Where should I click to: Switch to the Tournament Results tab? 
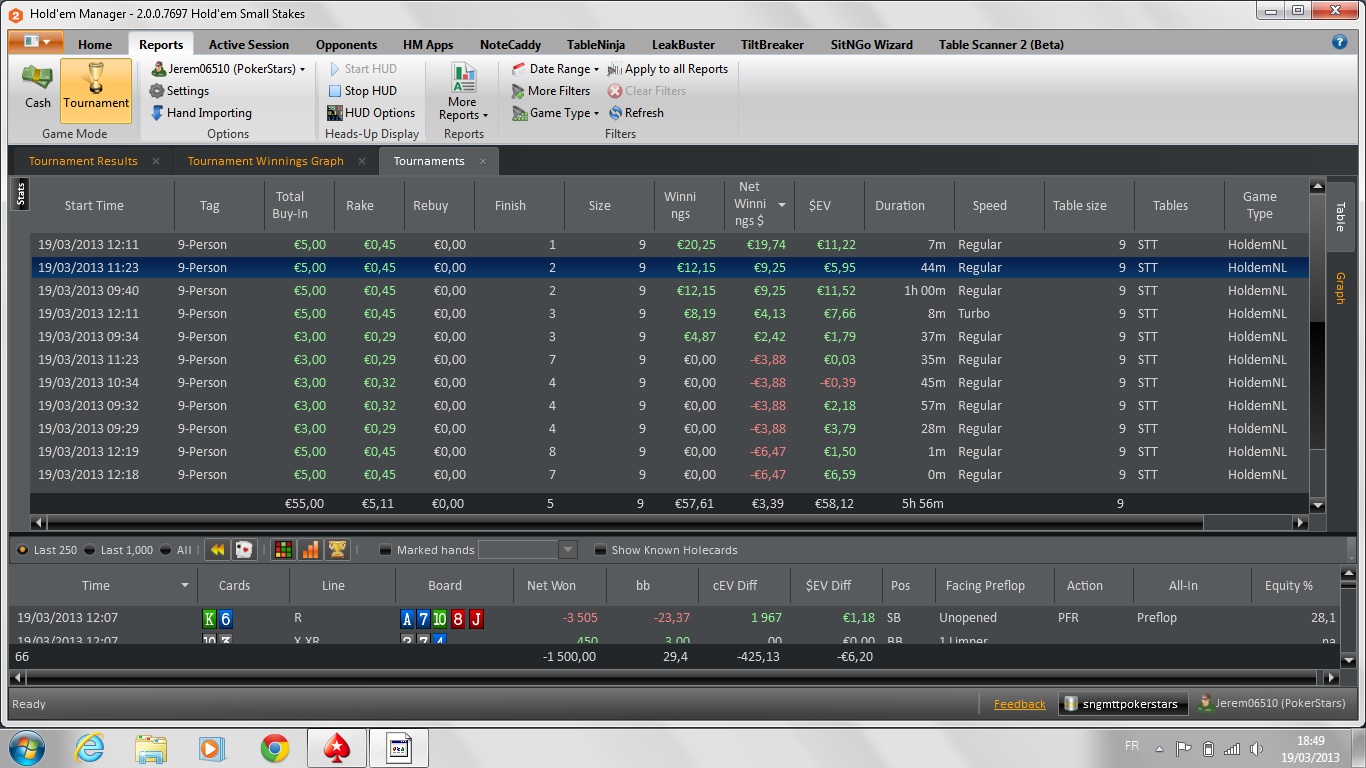[x=83, y=161]
